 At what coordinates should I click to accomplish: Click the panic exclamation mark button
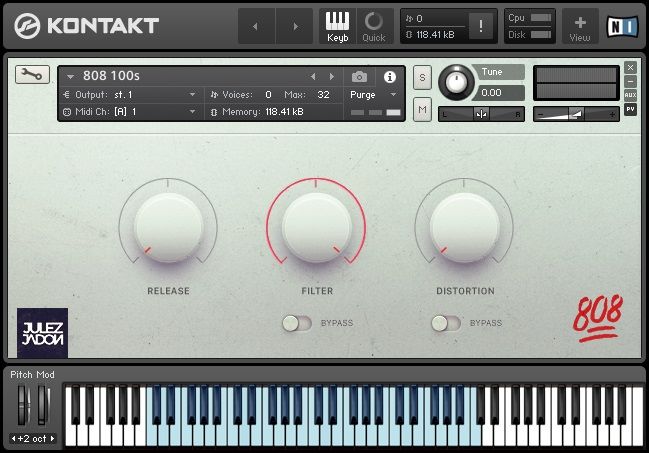click(x=482, y=27)
